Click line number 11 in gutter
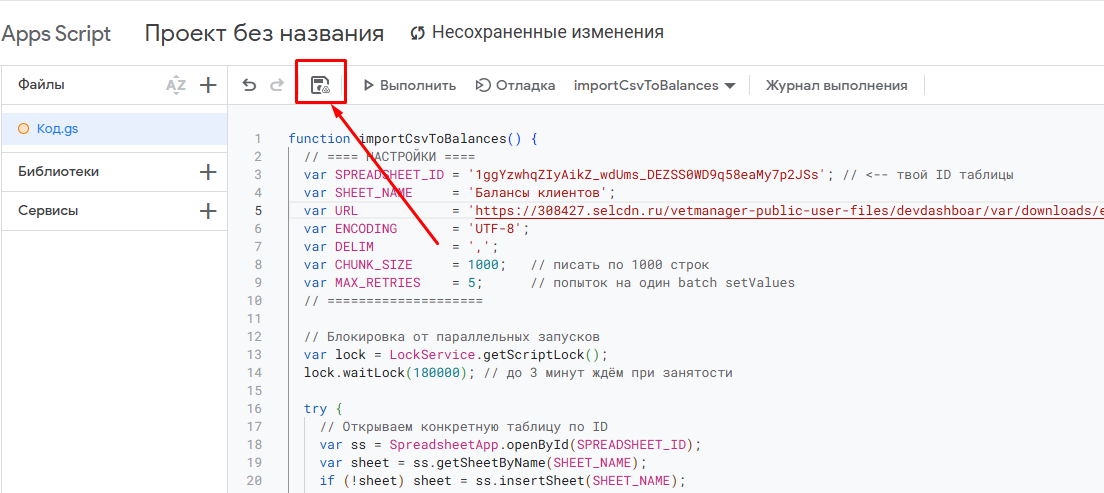The width and height of the screenshot is (1104, 493). 257,319
